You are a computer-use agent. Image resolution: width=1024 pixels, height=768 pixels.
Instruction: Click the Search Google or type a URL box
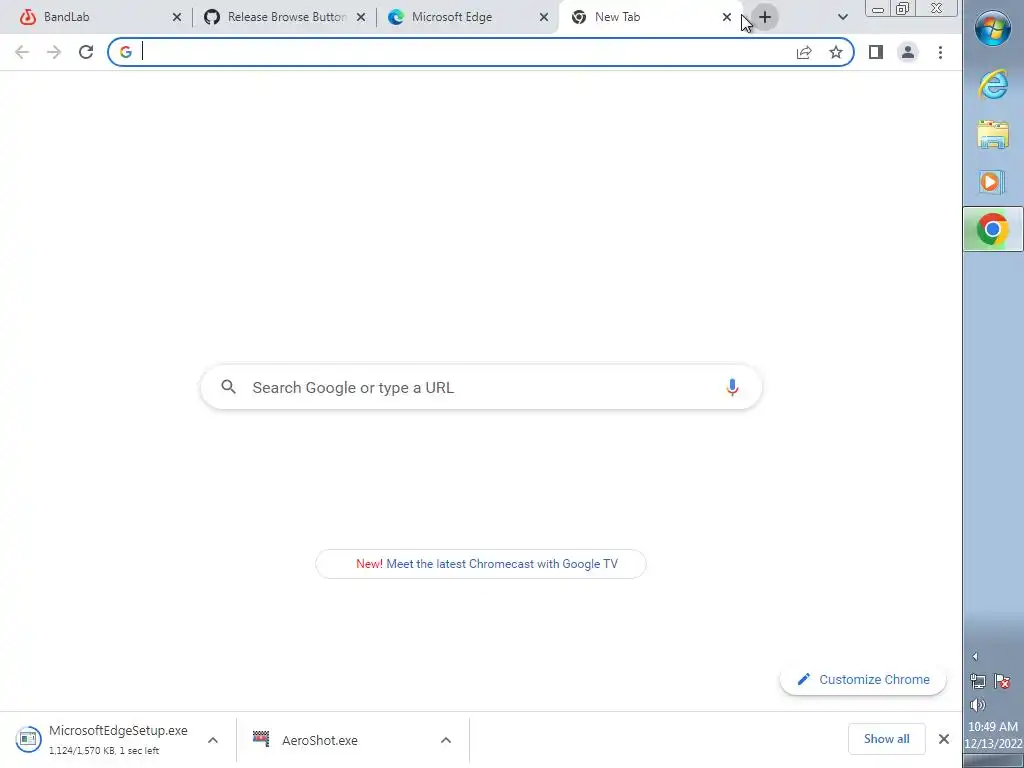click(x=481, y=387)
